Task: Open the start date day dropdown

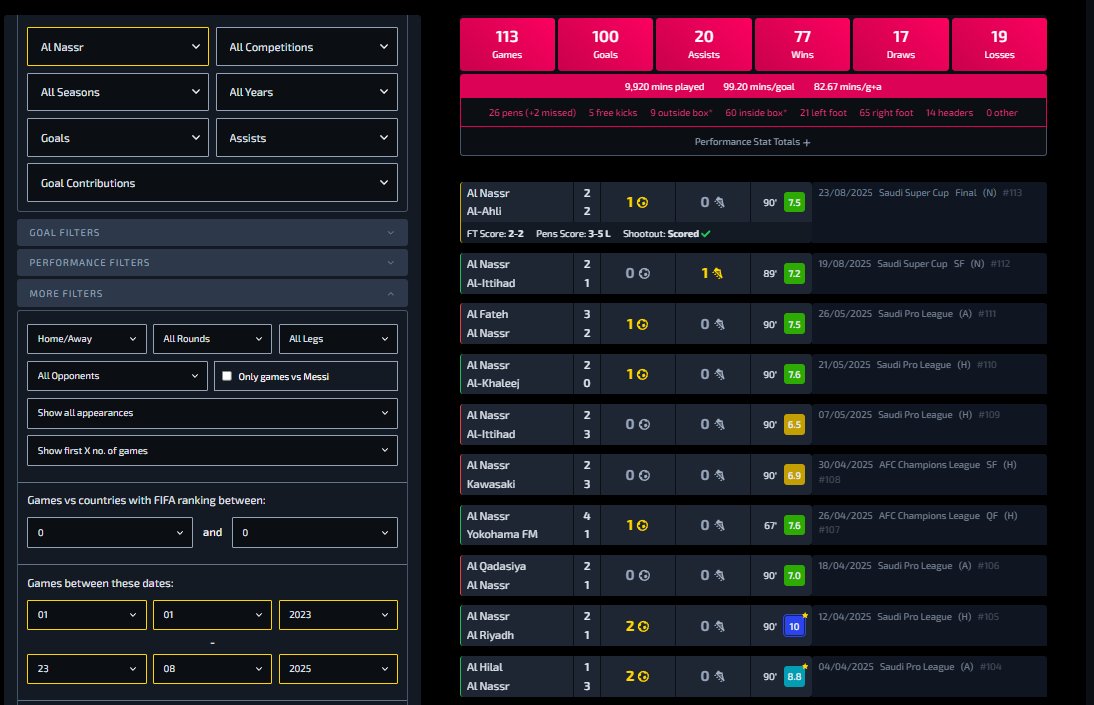Action: pyautogui.click(x=87, y=615)
